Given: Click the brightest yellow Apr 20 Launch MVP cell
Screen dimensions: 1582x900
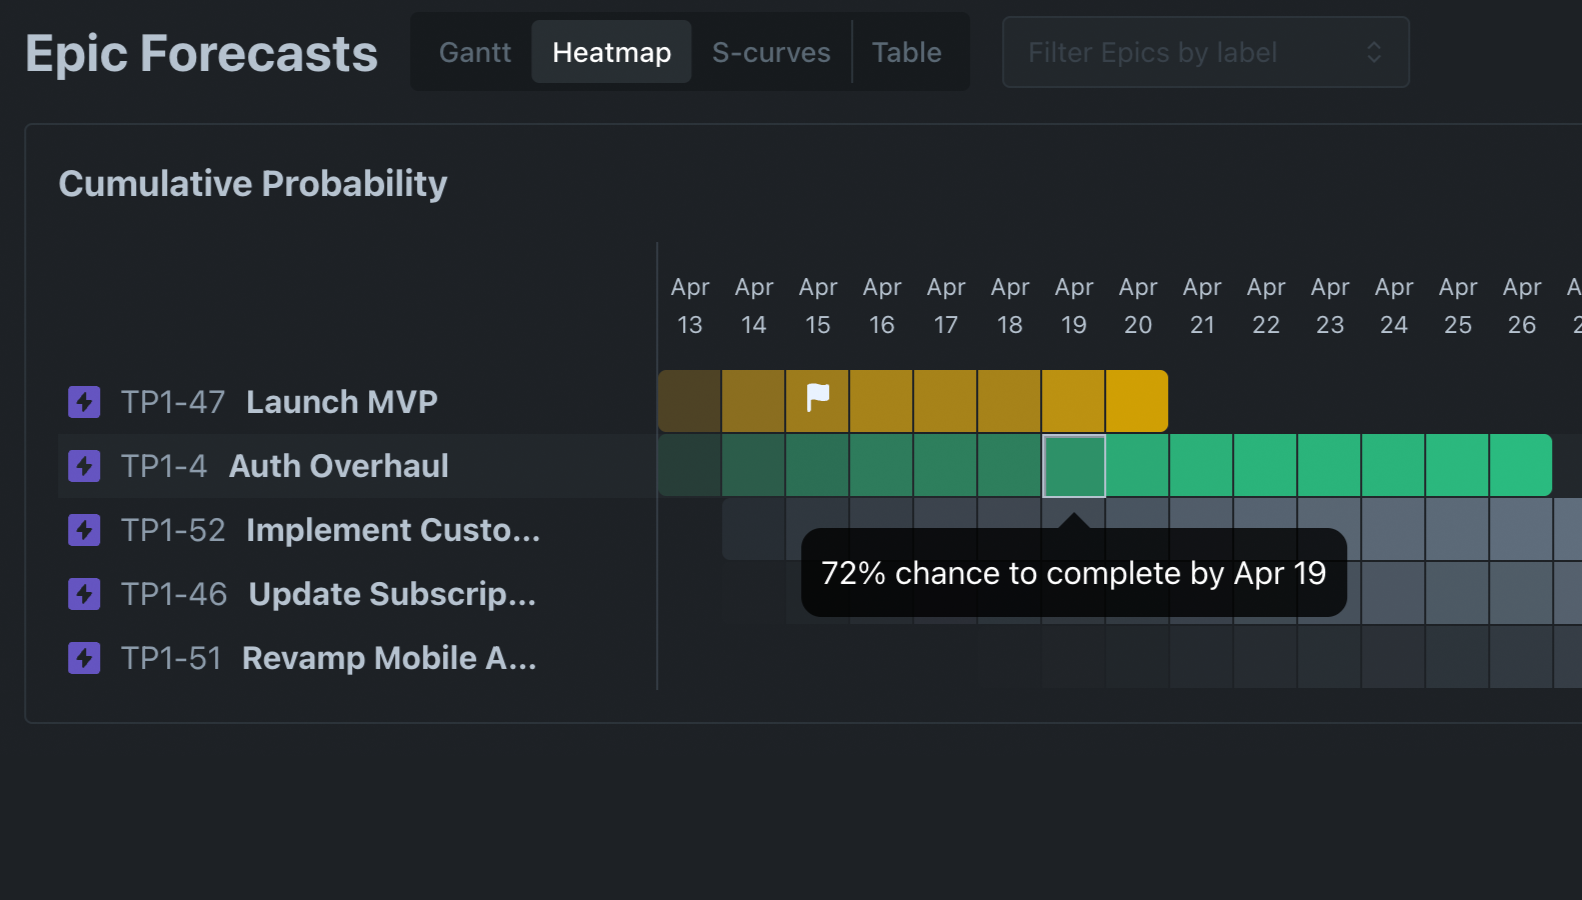Looking at the screenshot, I should [x=1137, y=401].
